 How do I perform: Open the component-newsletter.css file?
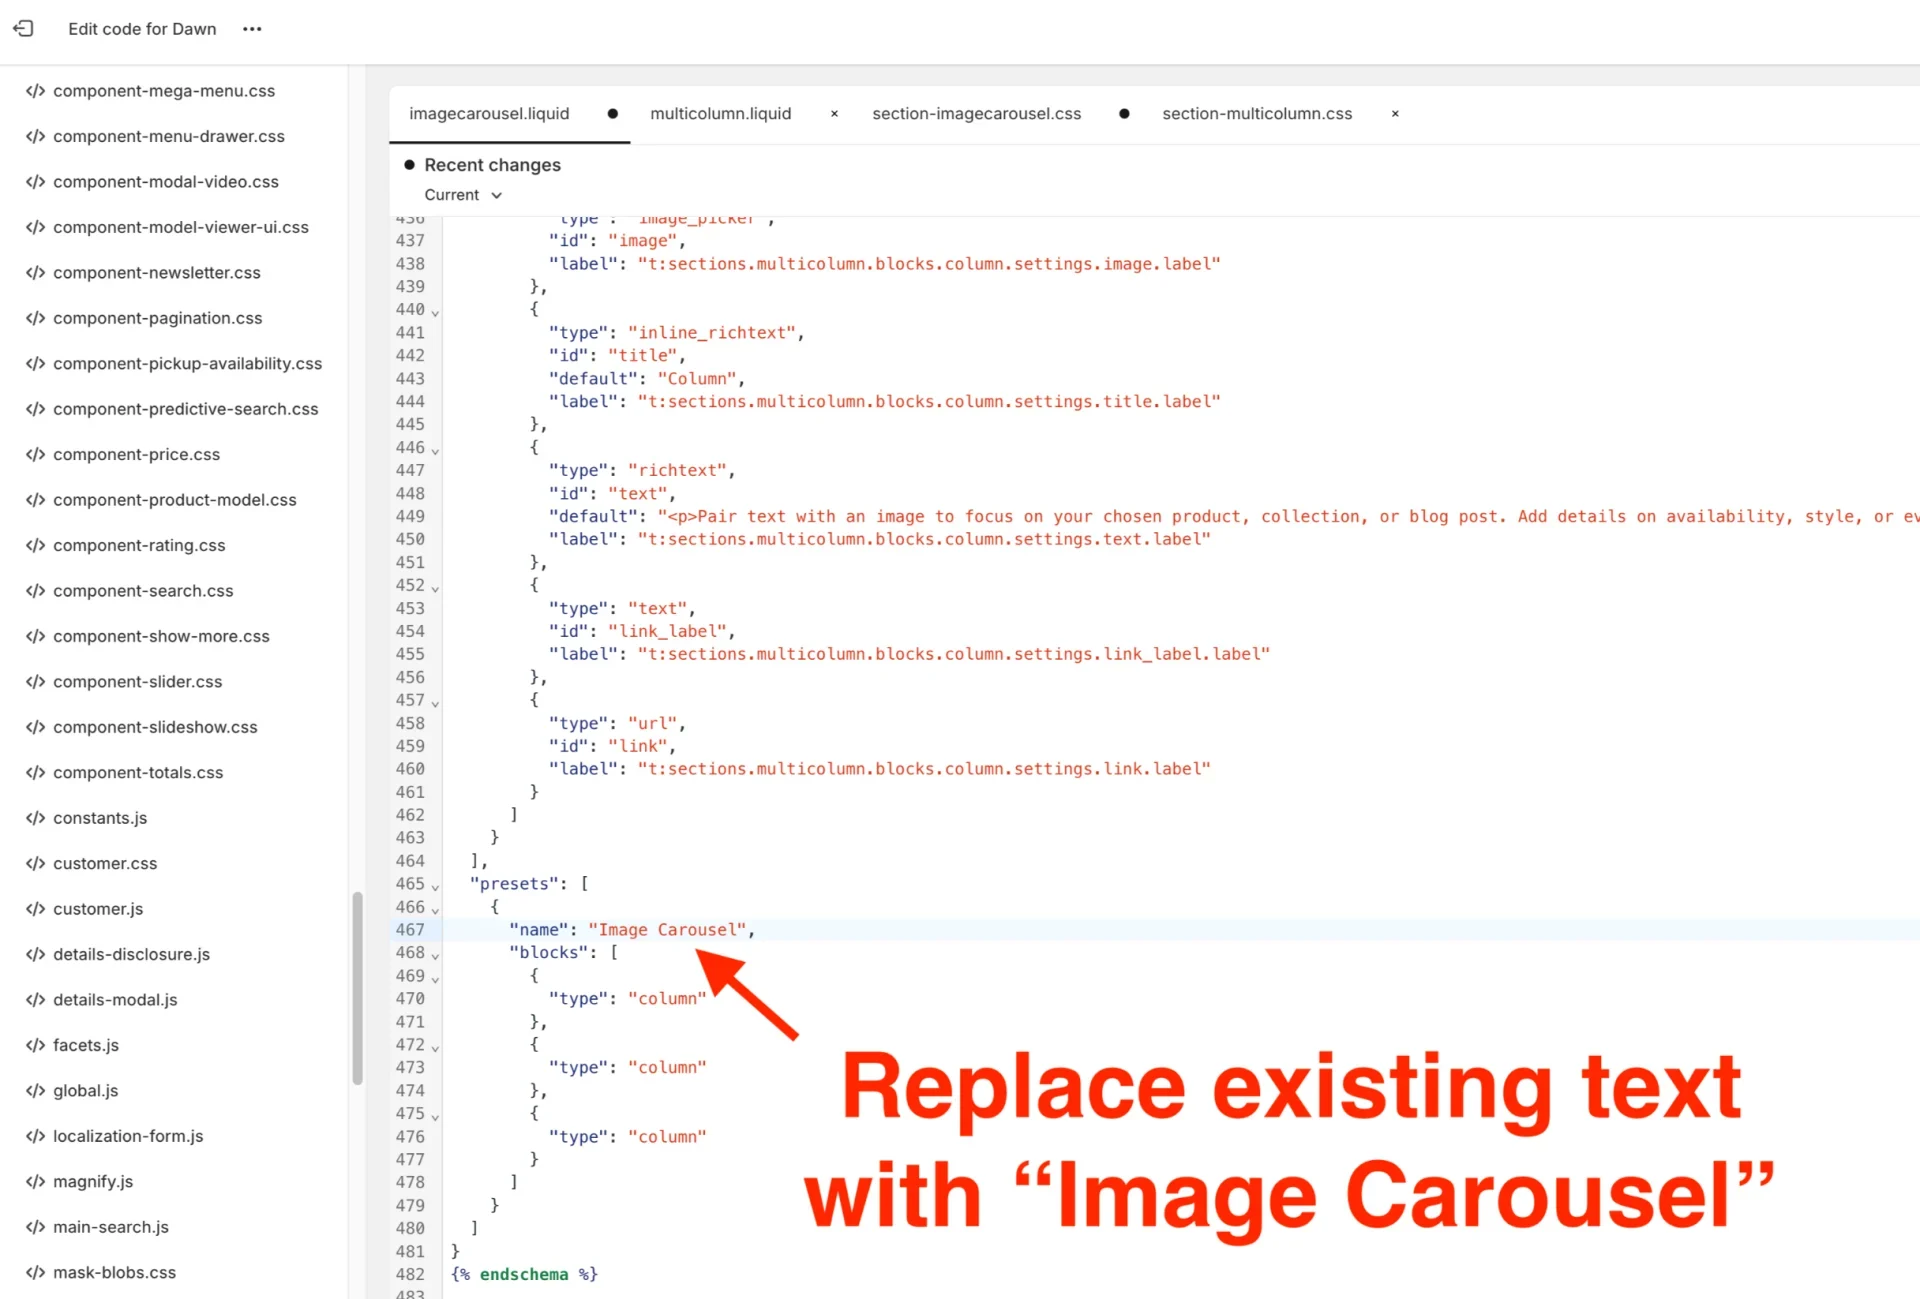(x=156, y=272)
